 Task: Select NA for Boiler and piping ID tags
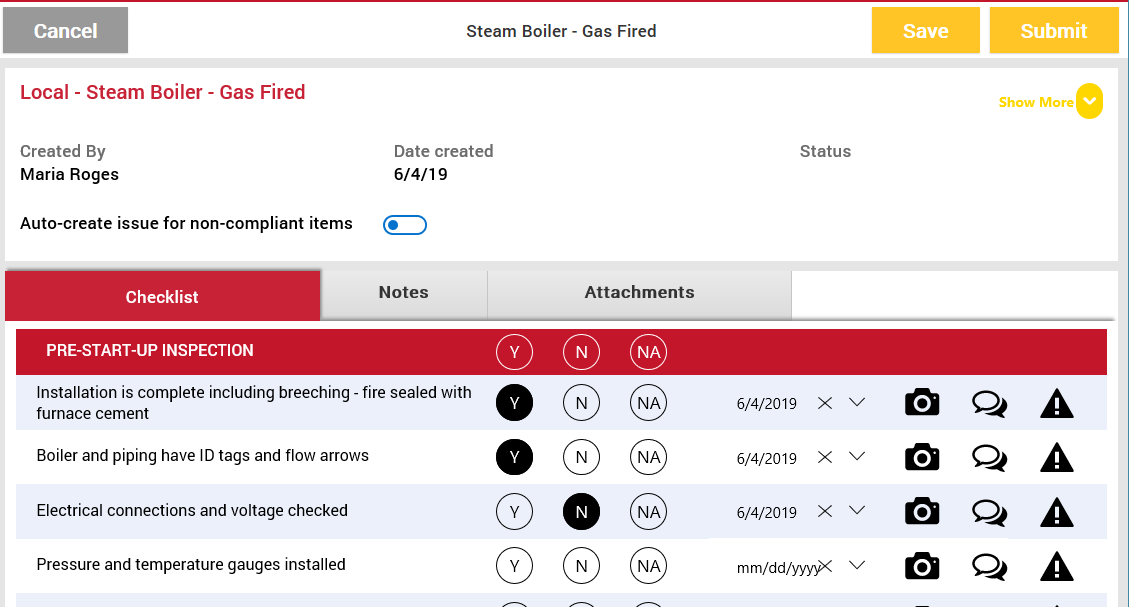648,458
